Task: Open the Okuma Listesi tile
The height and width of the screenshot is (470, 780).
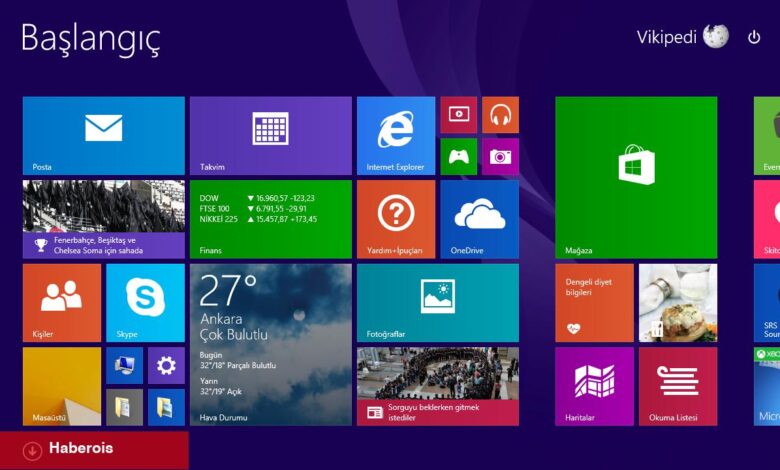Action: pyautogui.click(x=678, y=386)
